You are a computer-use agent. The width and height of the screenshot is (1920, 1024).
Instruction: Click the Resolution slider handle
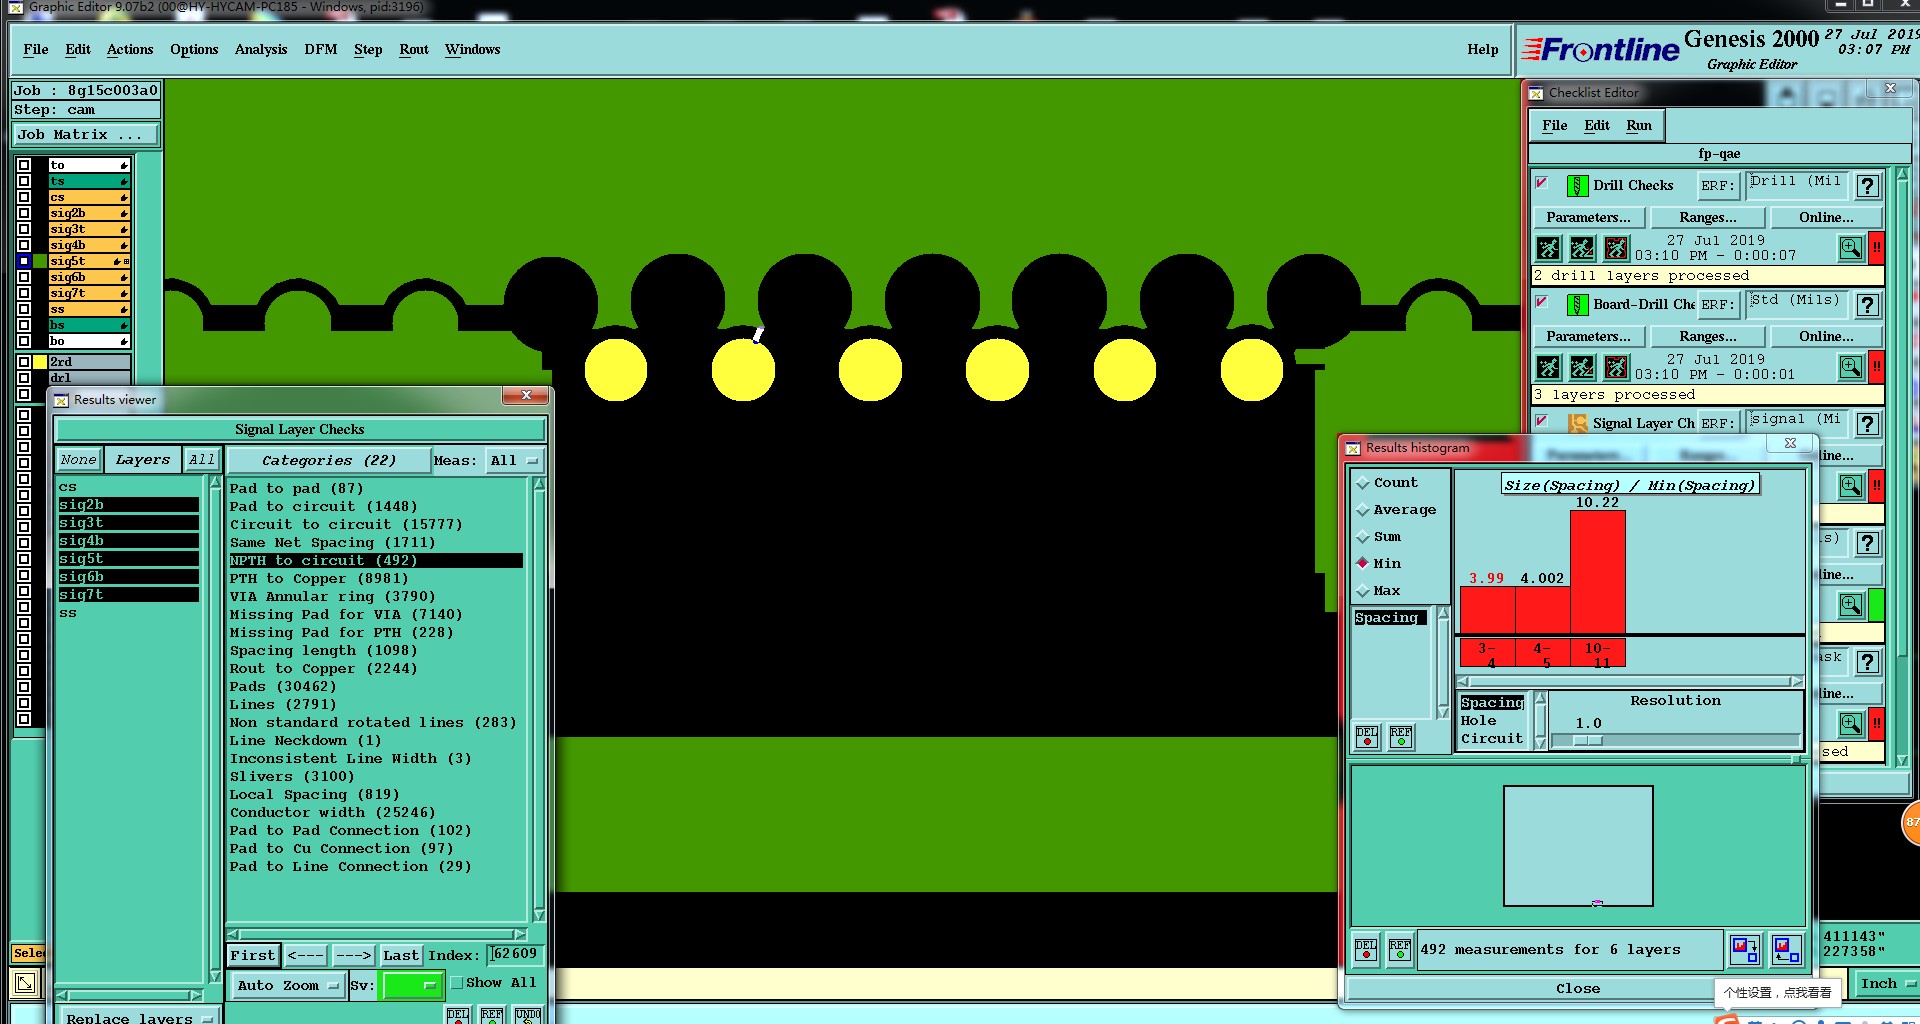point(1588,741)
